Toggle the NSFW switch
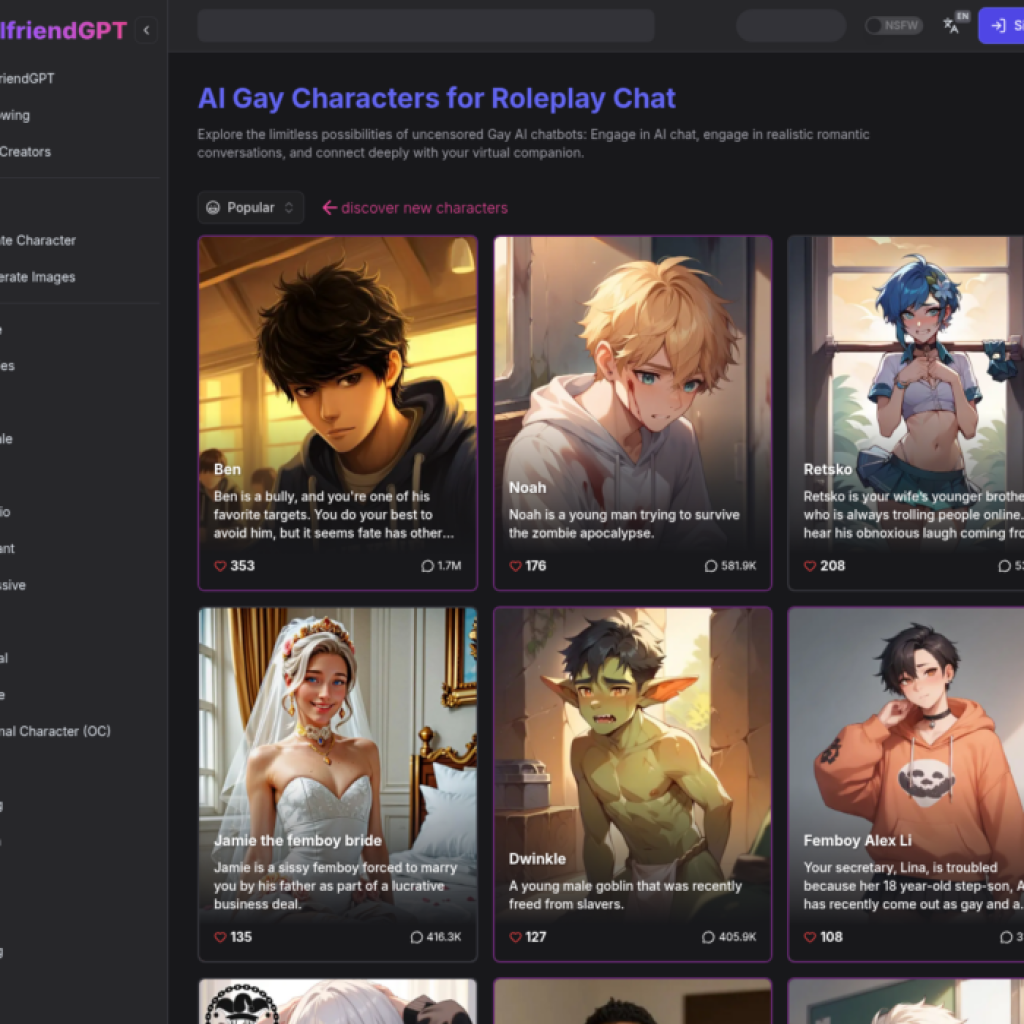This screenshot has height=1024, width=1024. coord(893,26)
